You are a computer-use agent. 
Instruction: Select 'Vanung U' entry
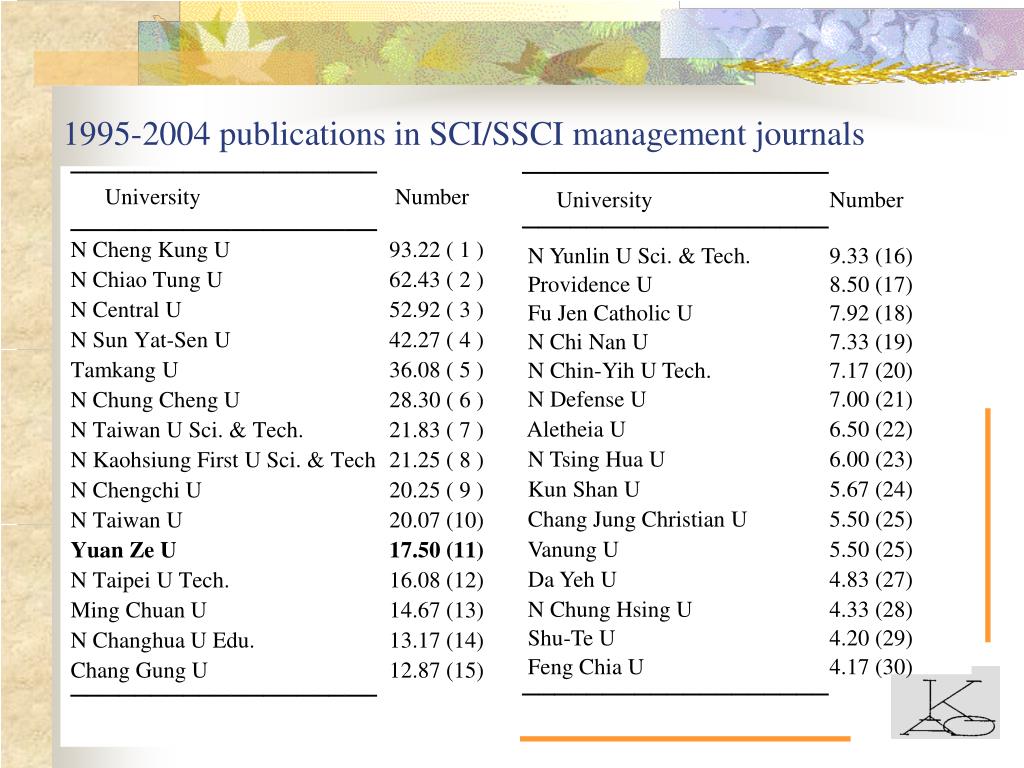point(573,550)
